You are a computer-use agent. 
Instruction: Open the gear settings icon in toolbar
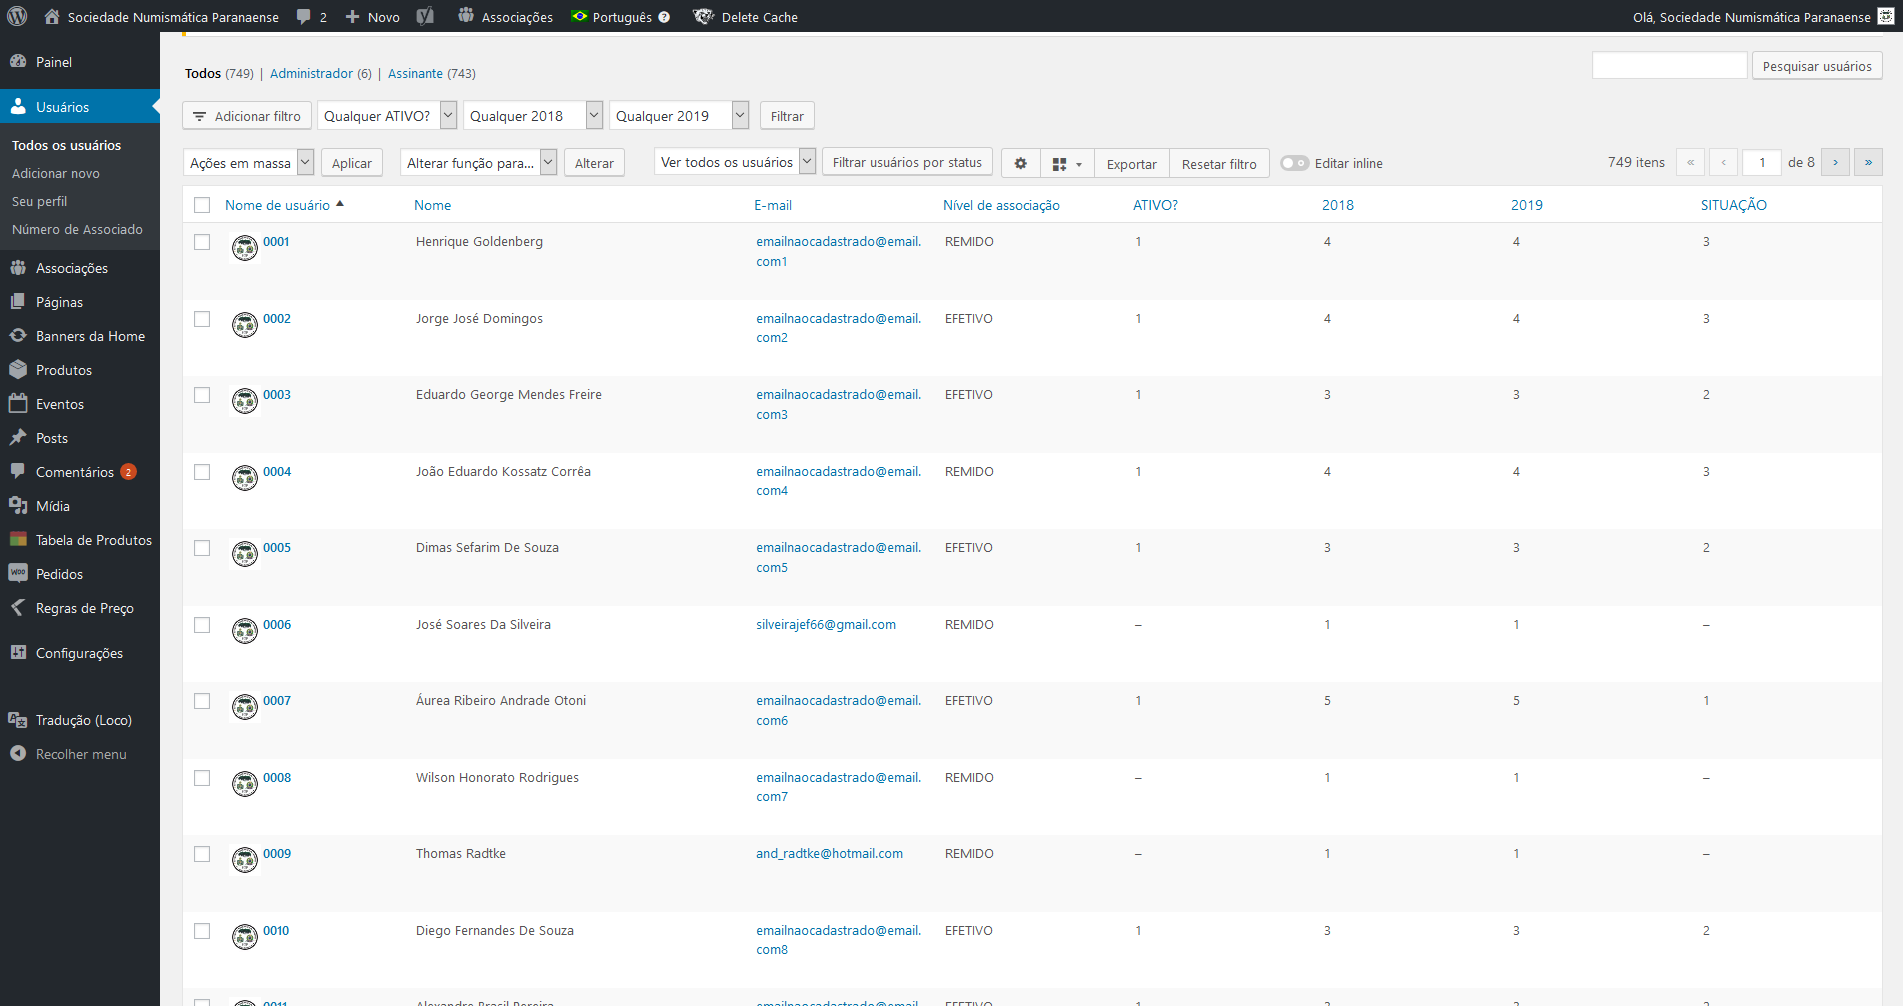pyautogui.click(x=1021, y=163)
